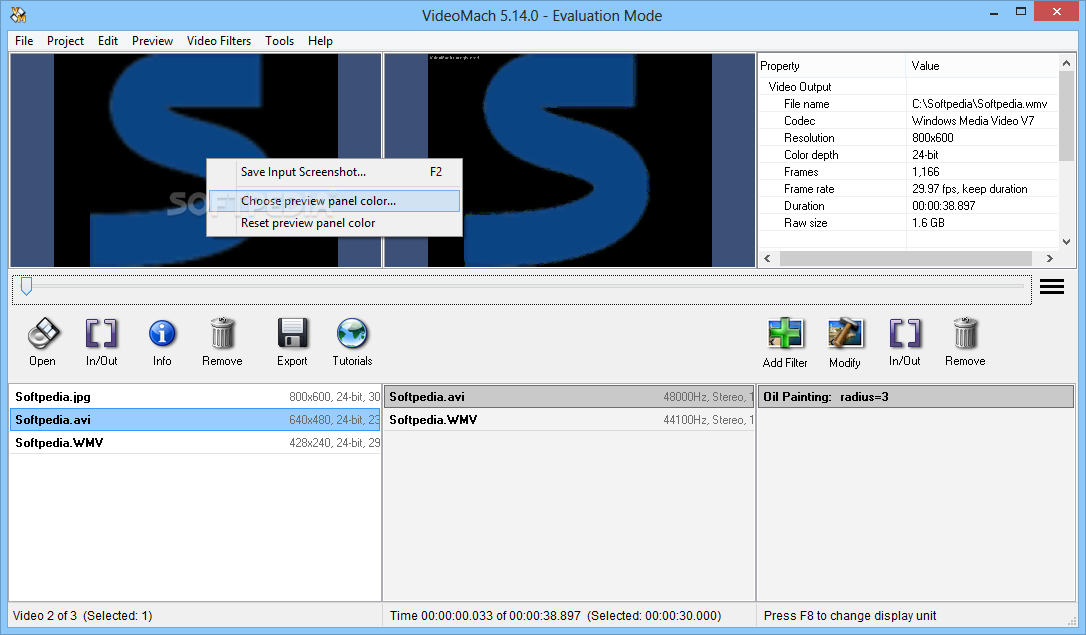Open the Project menu
Image resolution: width=1086 pixels, height=635 pixels.
tap(65, 41)
